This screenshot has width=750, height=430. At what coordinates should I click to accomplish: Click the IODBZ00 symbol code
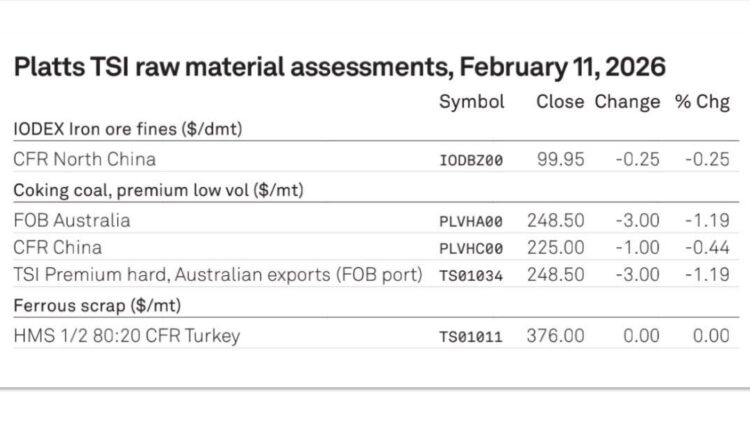pyautogui.click(x=472, y=159)
